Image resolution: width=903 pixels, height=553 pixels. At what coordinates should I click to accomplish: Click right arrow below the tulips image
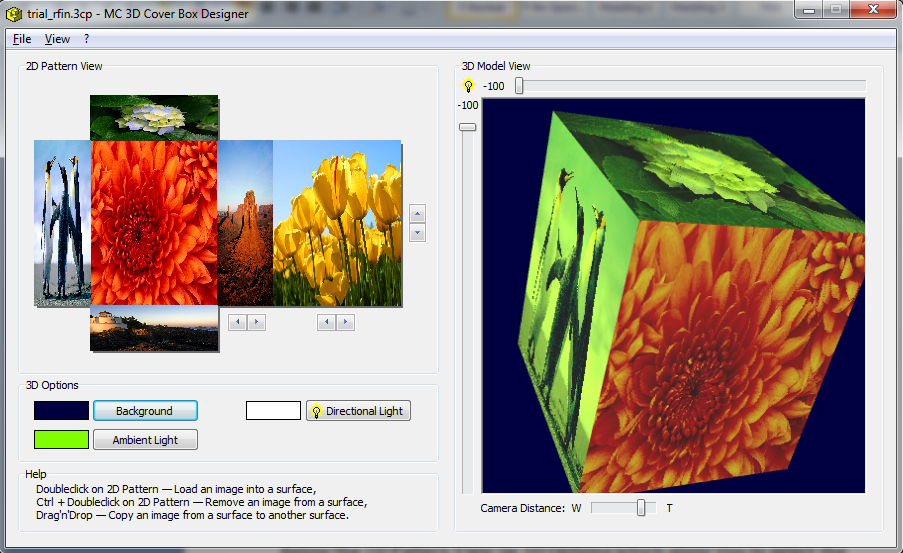tap(345, 322)
